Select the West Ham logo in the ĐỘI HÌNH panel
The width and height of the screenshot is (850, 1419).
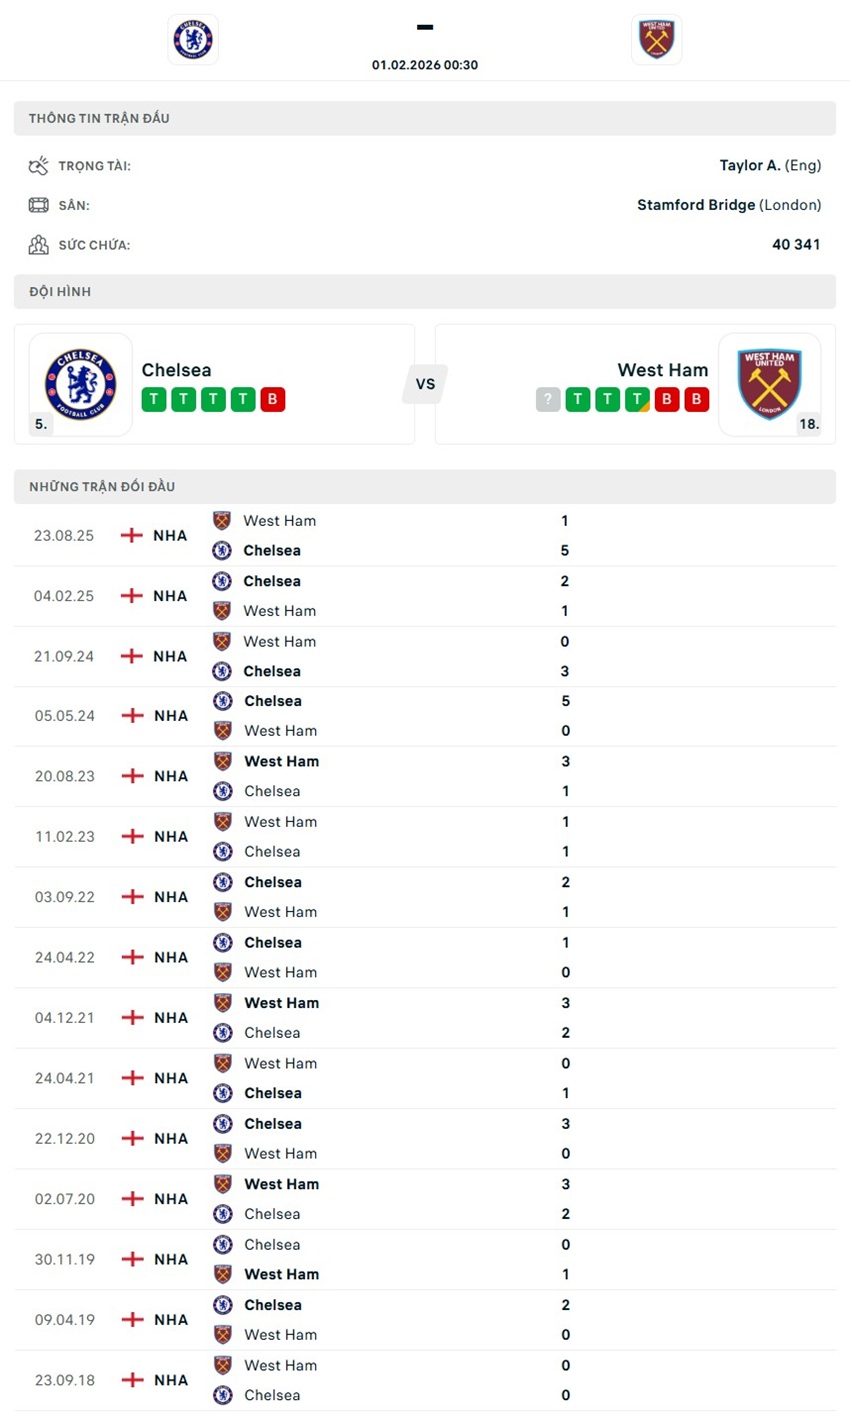(x=770, y=383)
